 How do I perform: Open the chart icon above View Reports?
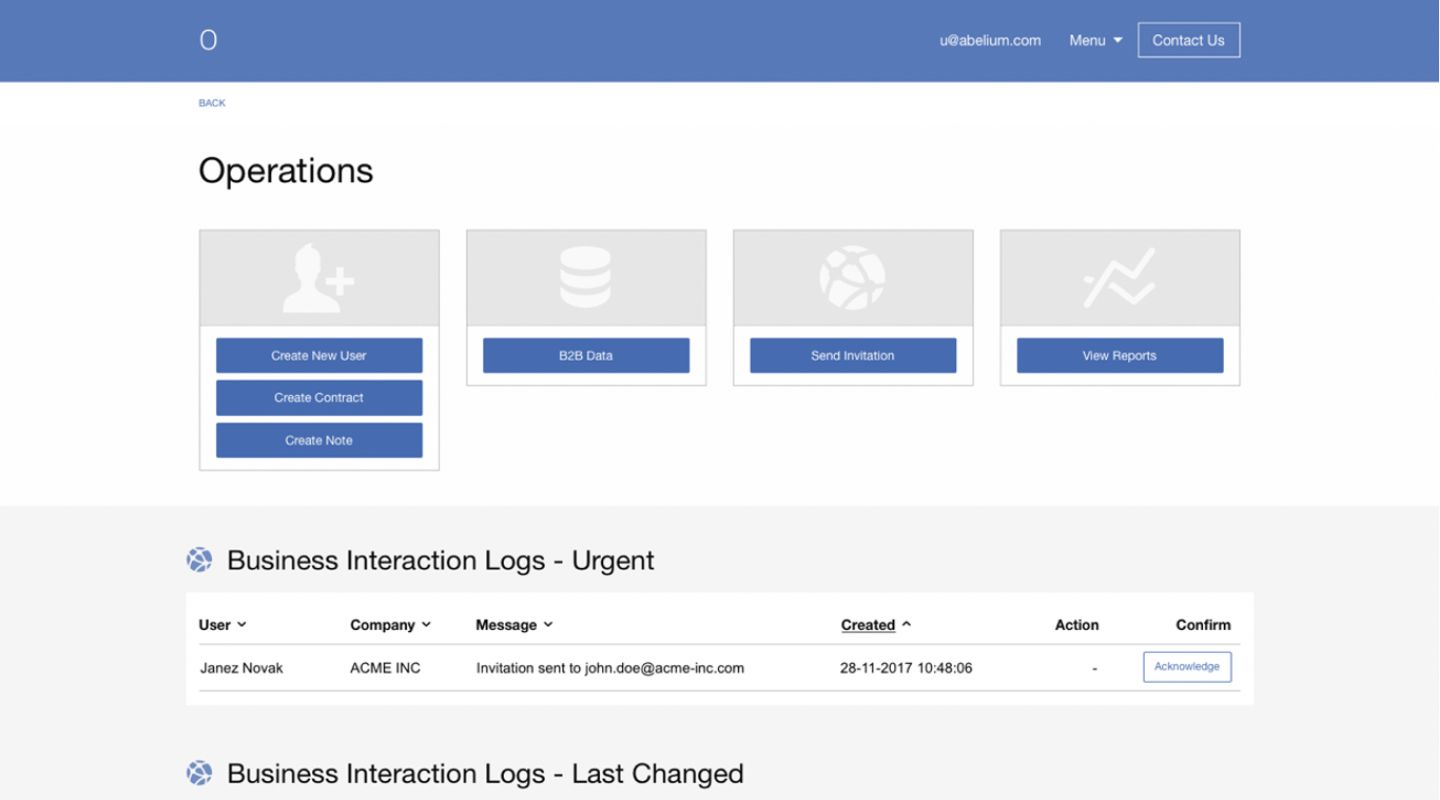(1119, 277)
